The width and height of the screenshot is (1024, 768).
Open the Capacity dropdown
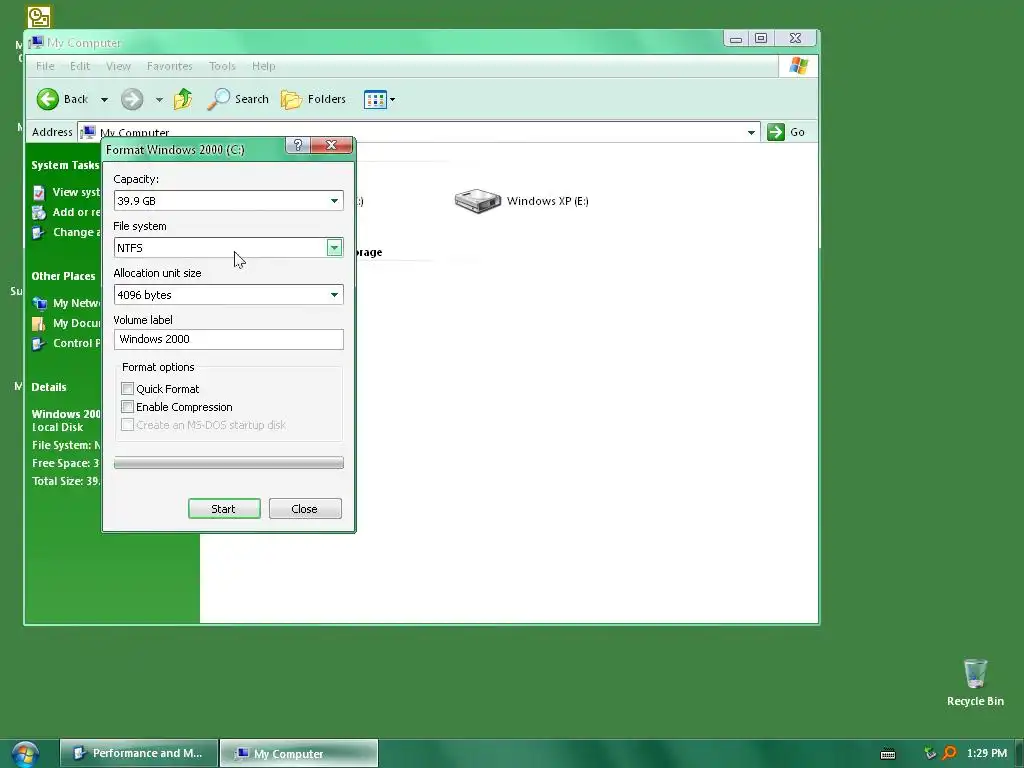(x=228, y=200)
